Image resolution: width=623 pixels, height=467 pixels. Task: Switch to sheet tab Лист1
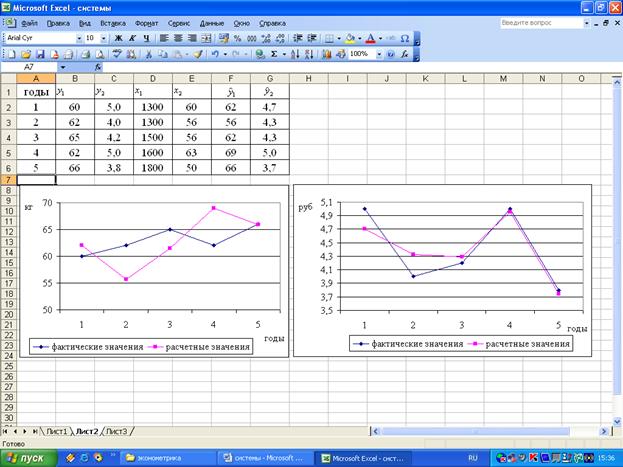(56, 431)
